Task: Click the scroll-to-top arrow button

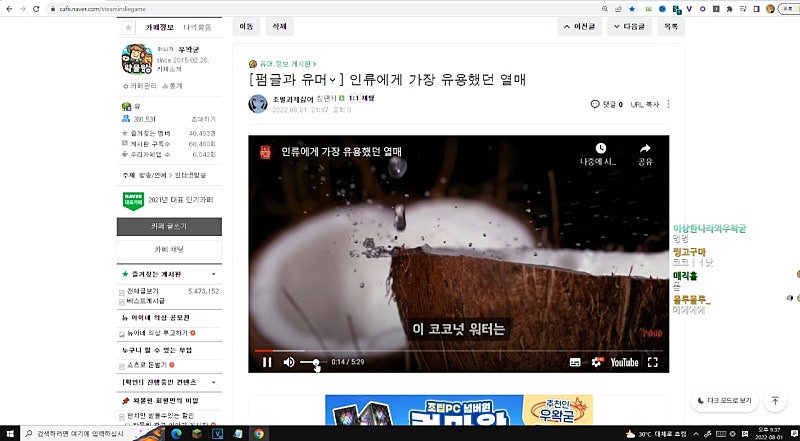Action: [x=775, y=400]
